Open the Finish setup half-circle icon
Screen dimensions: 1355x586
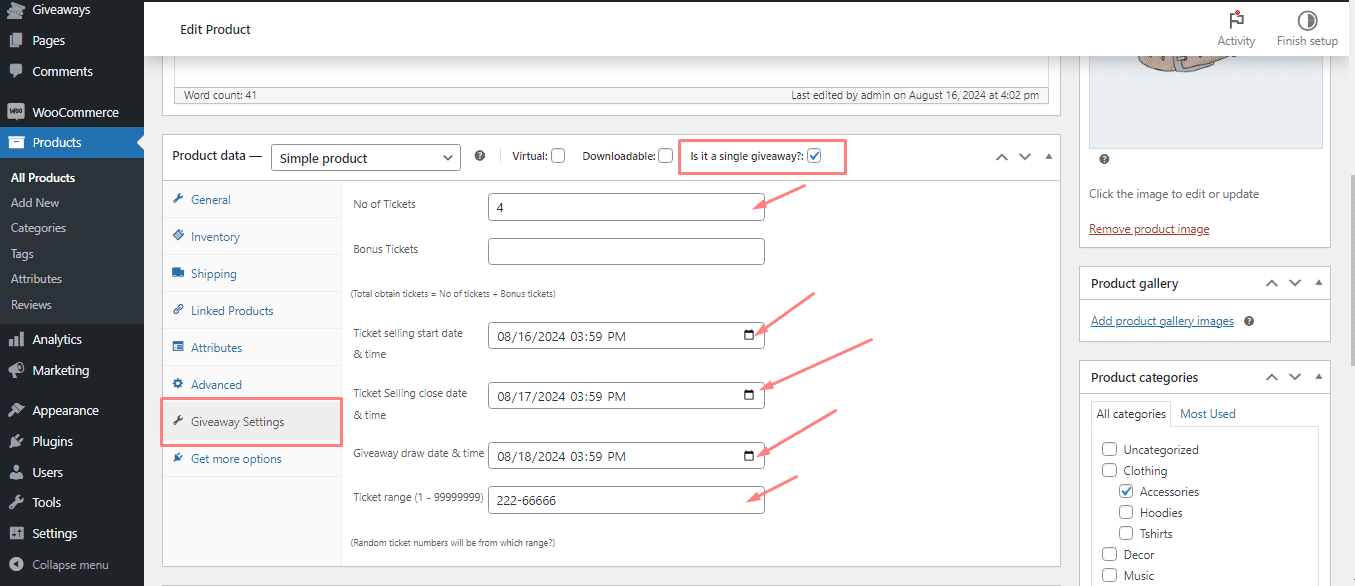[x=1307, y=20]
